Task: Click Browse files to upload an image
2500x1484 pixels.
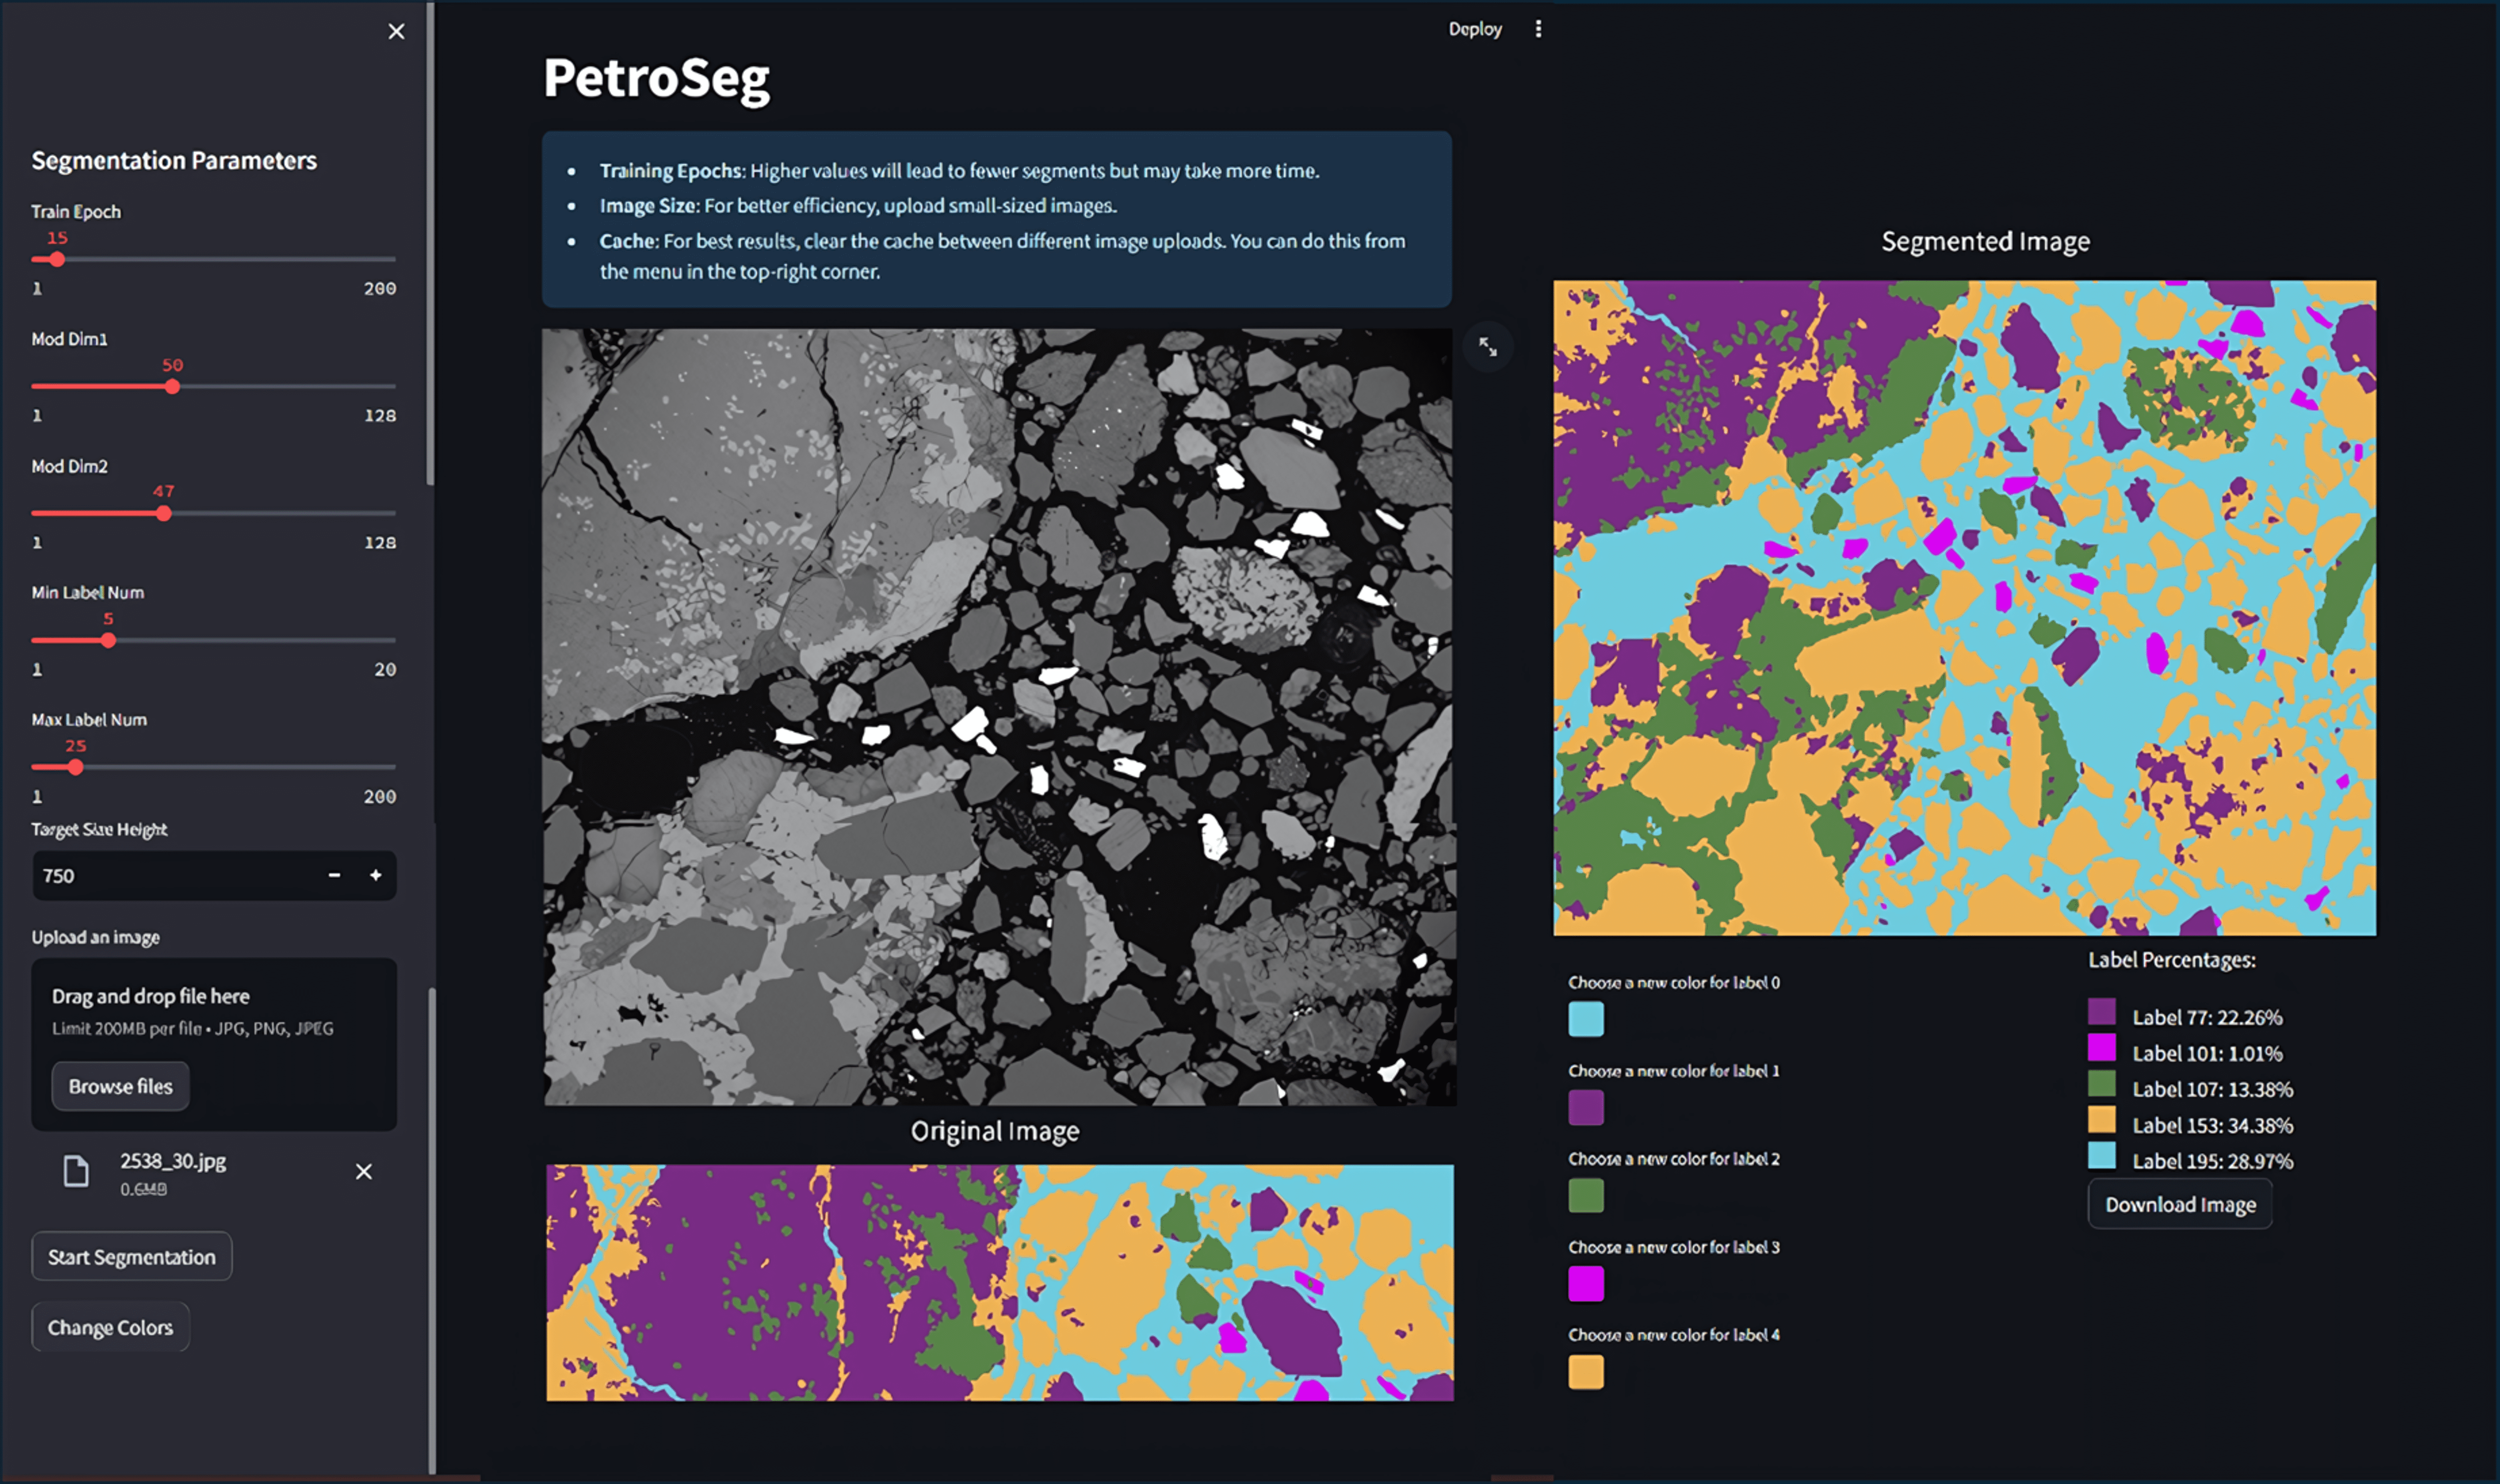Action: (120, 1086)
